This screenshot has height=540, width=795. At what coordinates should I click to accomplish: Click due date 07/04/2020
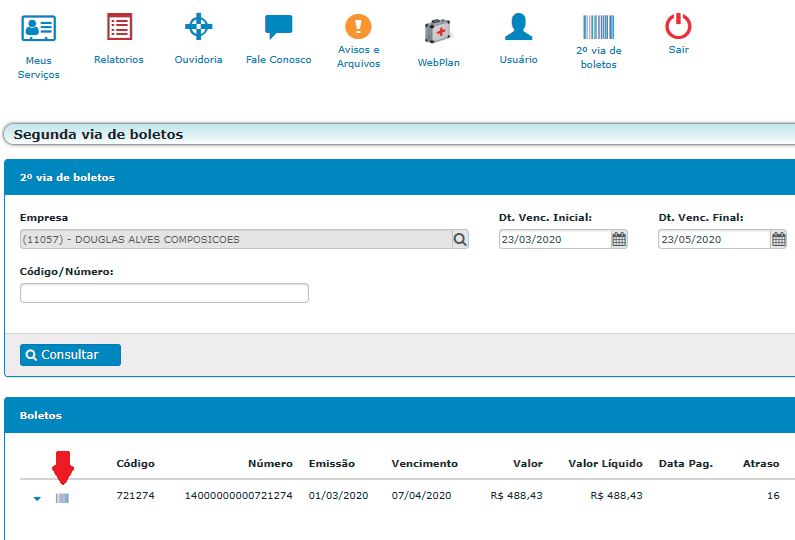click(421, 495)
